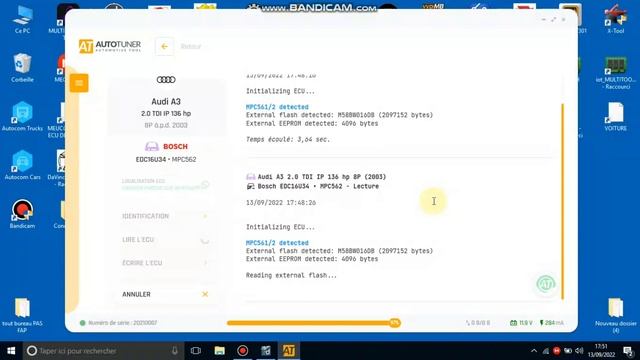Viewport: 640px width, 360px height.
Task: Click the green serial number status dot
Action: [82, 323]
